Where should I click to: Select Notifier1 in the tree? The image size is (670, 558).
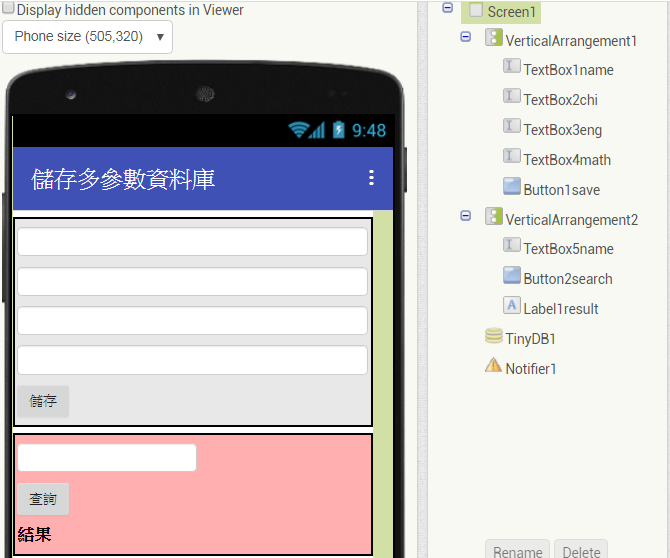[x=531, y=369]
